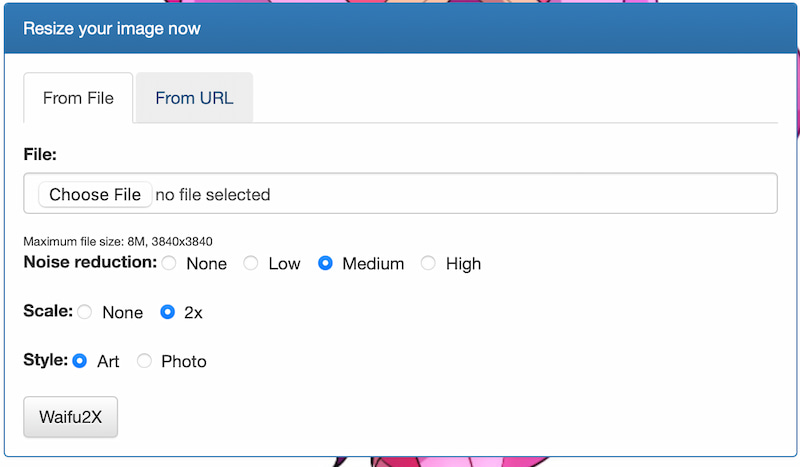
Task: Select None for Noise reduction
Action: point(169,263)
